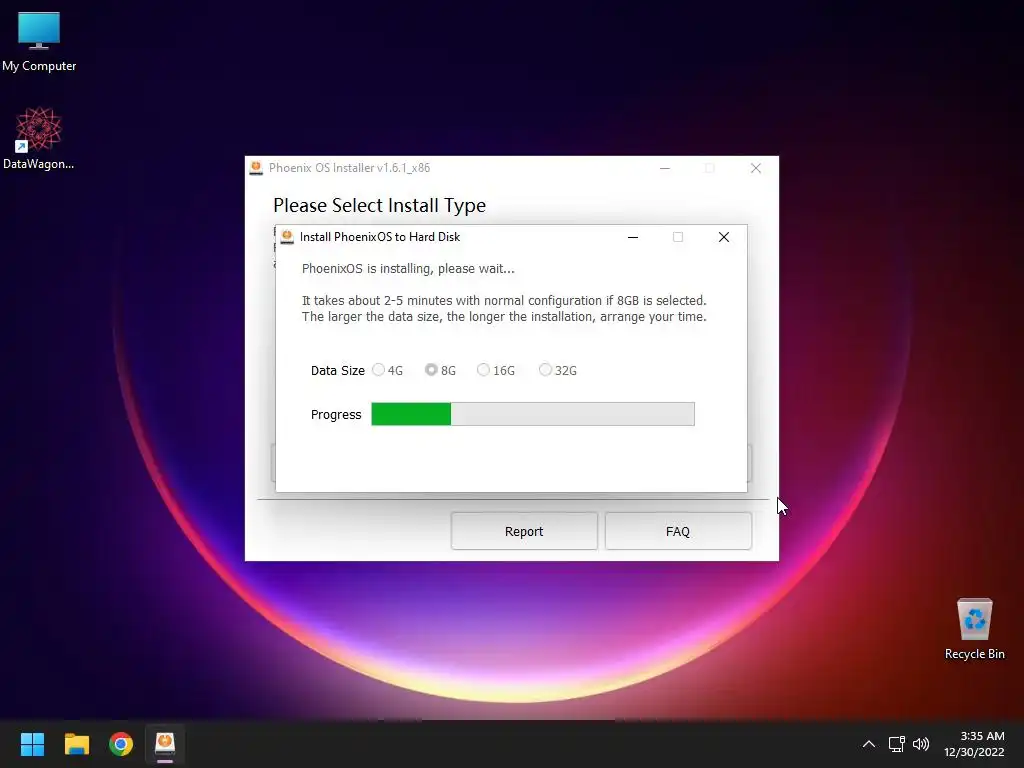Click the Install PhoenixOS dialog title icon
Screen dimensions: 1024x768
[x=287, y=236]
